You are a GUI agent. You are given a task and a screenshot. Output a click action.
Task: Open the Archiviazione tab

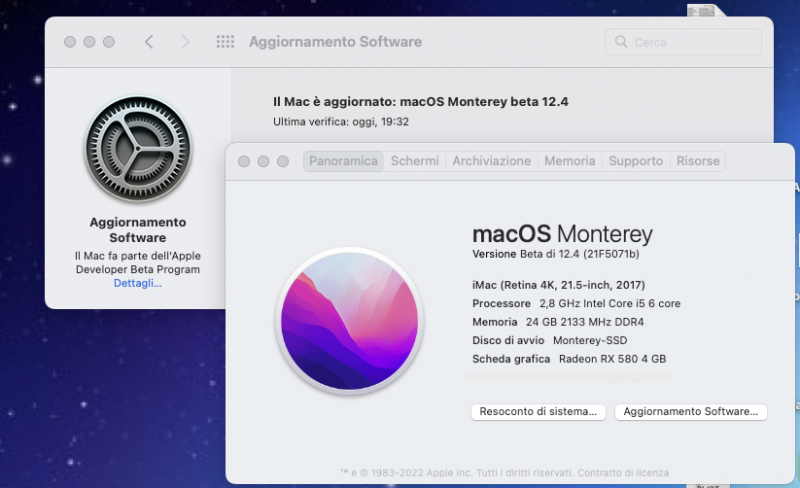point(491,161)
